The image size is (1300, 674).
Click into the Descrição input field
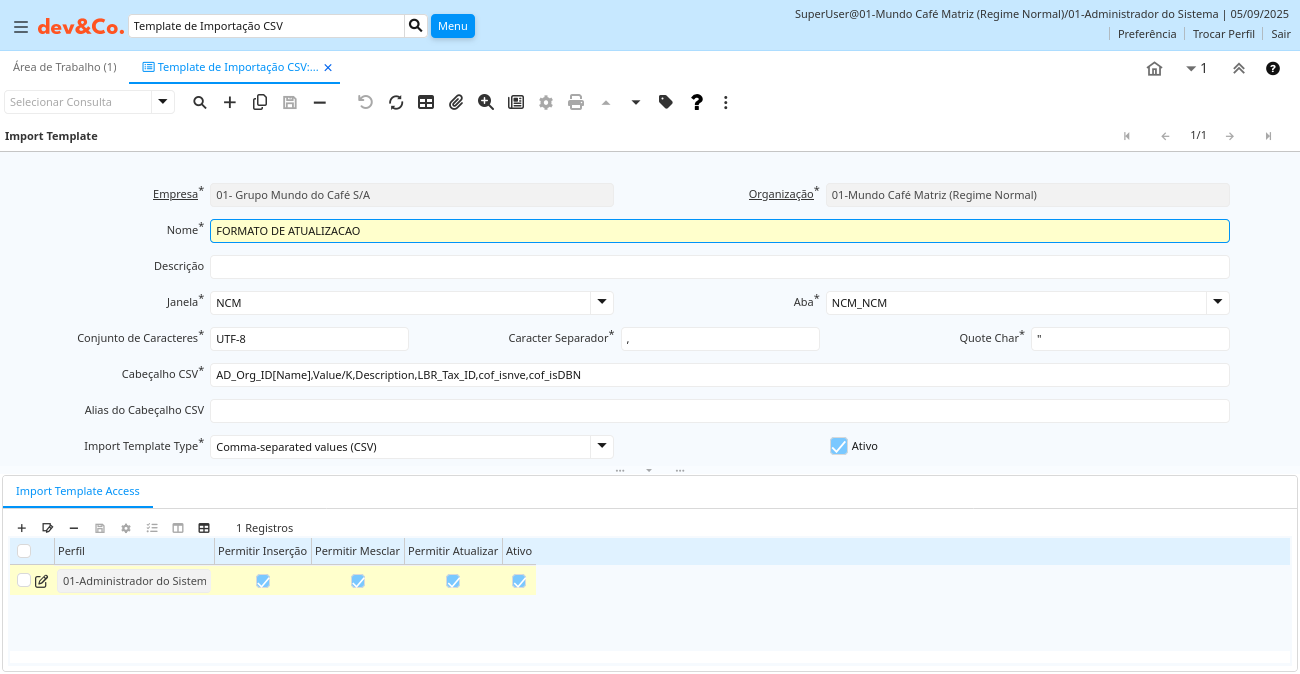click(719, 267)
